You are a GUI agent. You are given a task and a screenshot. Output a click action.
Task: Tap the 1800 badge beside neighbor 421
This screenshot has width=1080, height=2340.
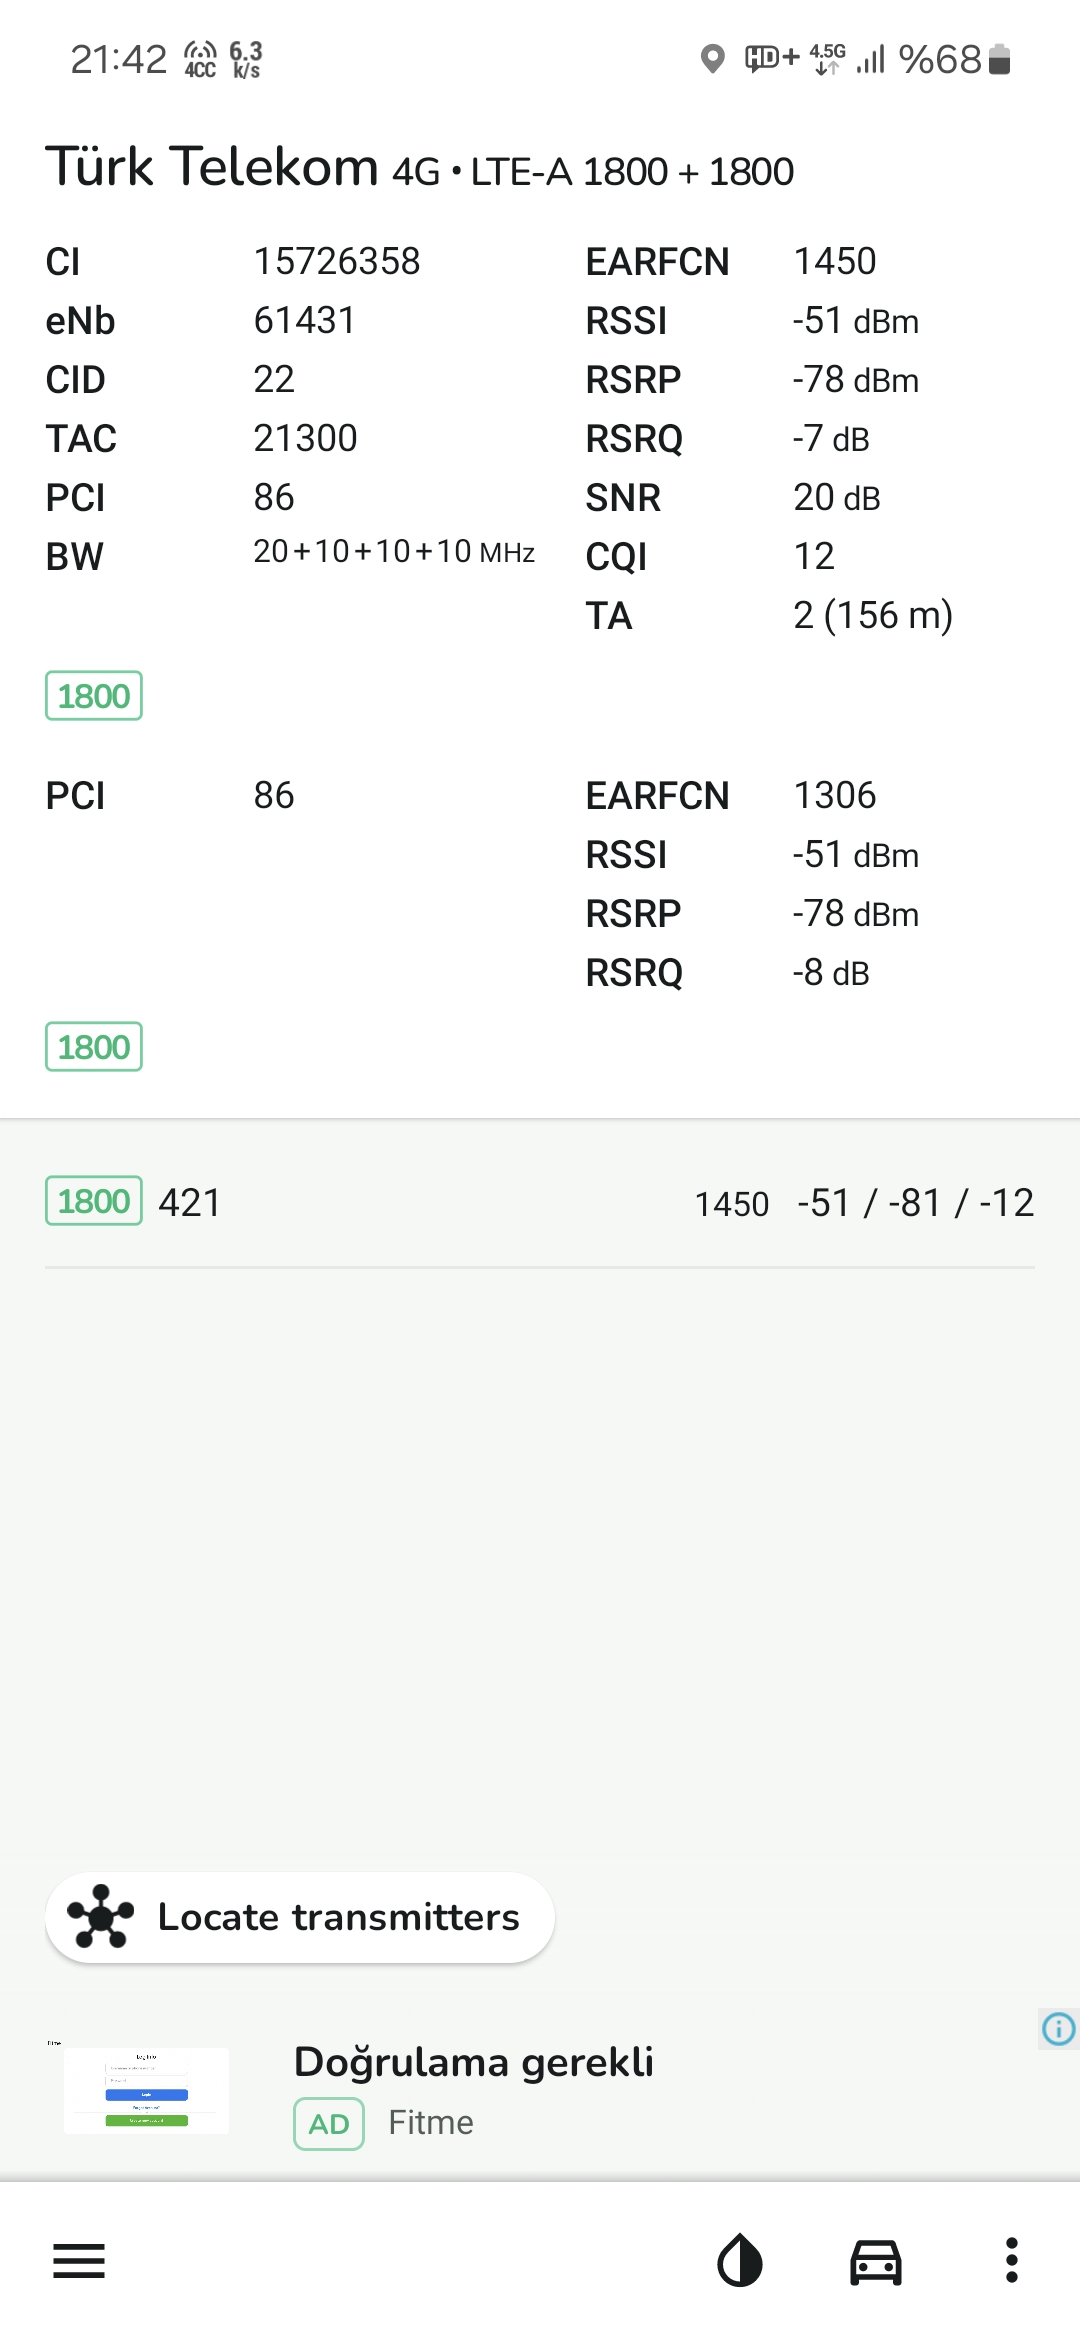click(94, 1201)
